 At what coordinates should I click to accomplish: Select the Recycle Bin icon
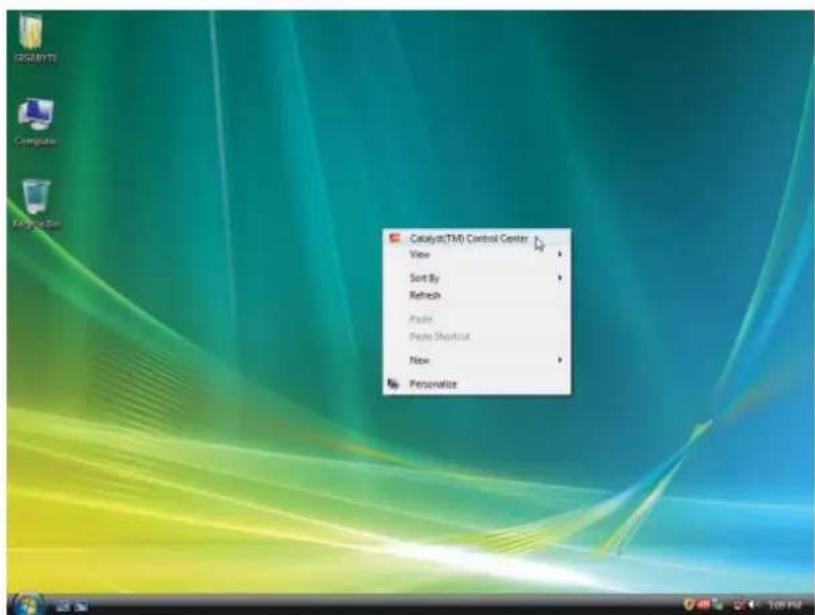36,204
